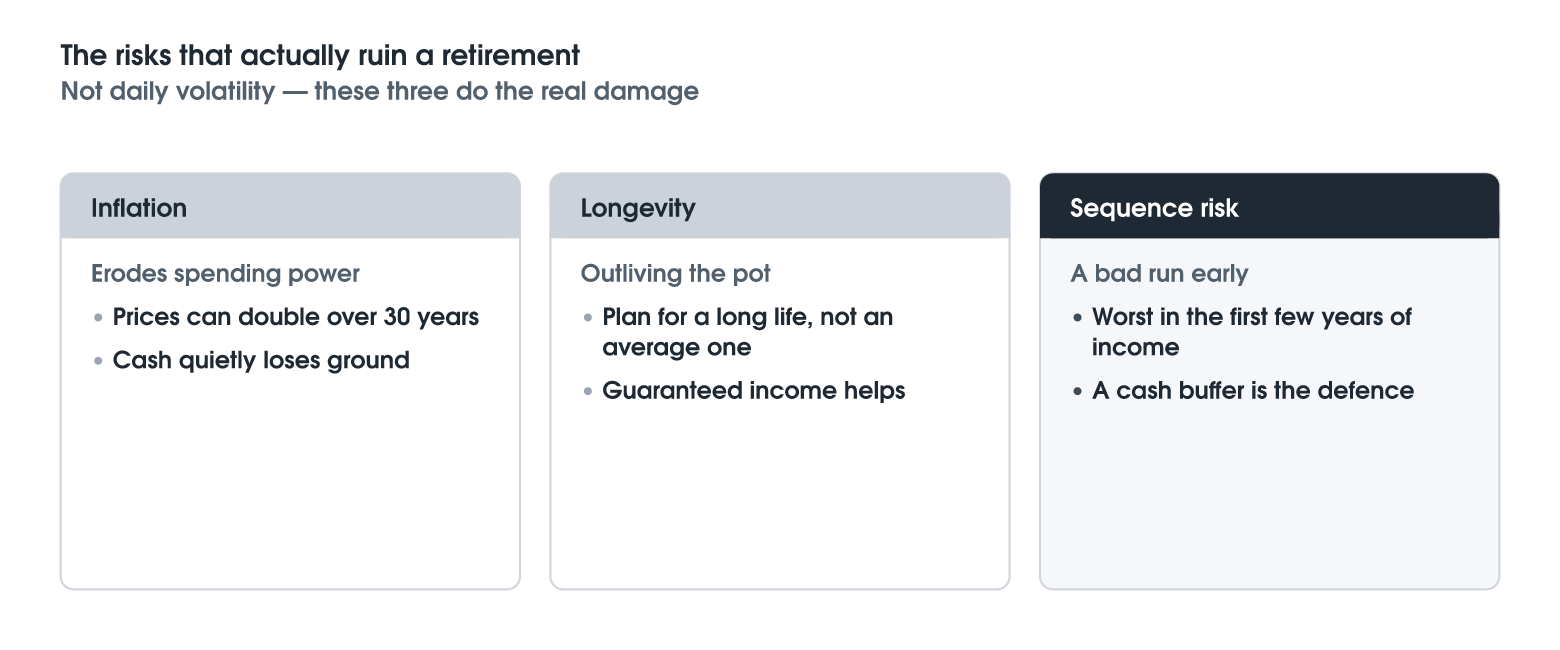Click 'A bad run early' subheading
1560x650 pixels.
(x=1160, y=274)
